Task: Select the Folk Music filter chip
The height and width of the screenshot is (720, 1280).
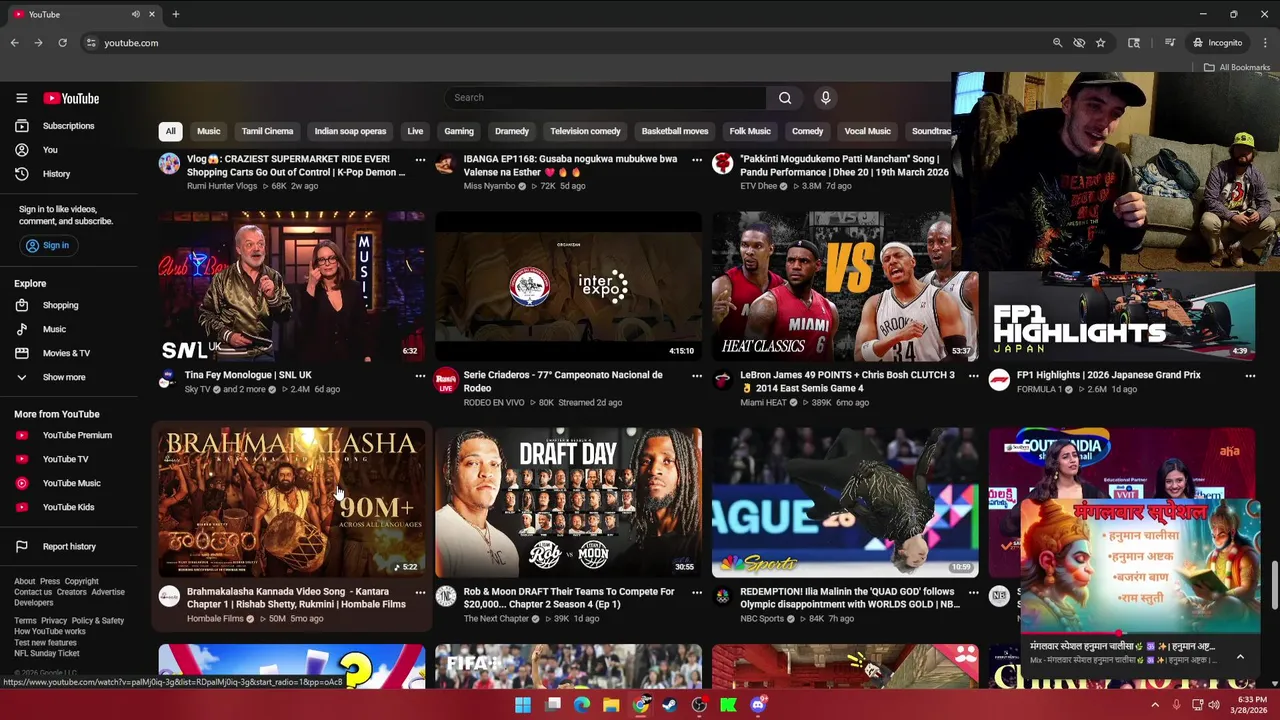Action: click(x=750, y=131)
